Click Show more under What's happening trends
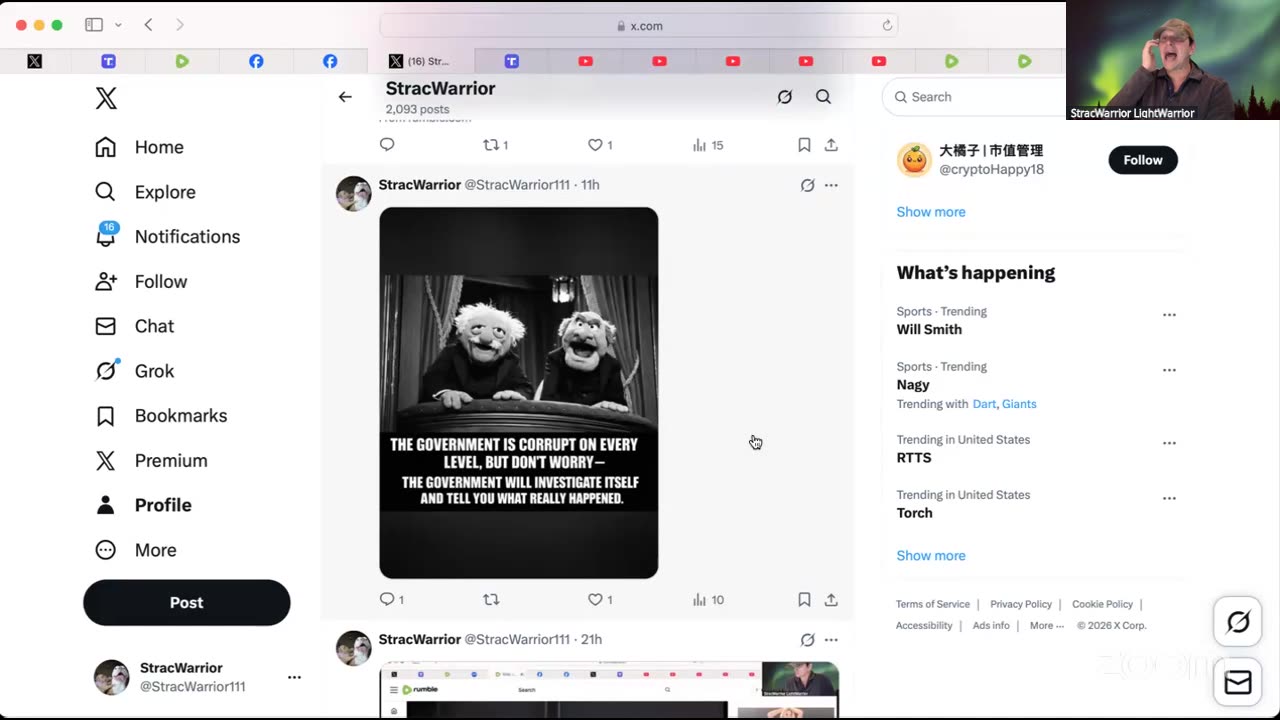 click(x=931, y=556)
